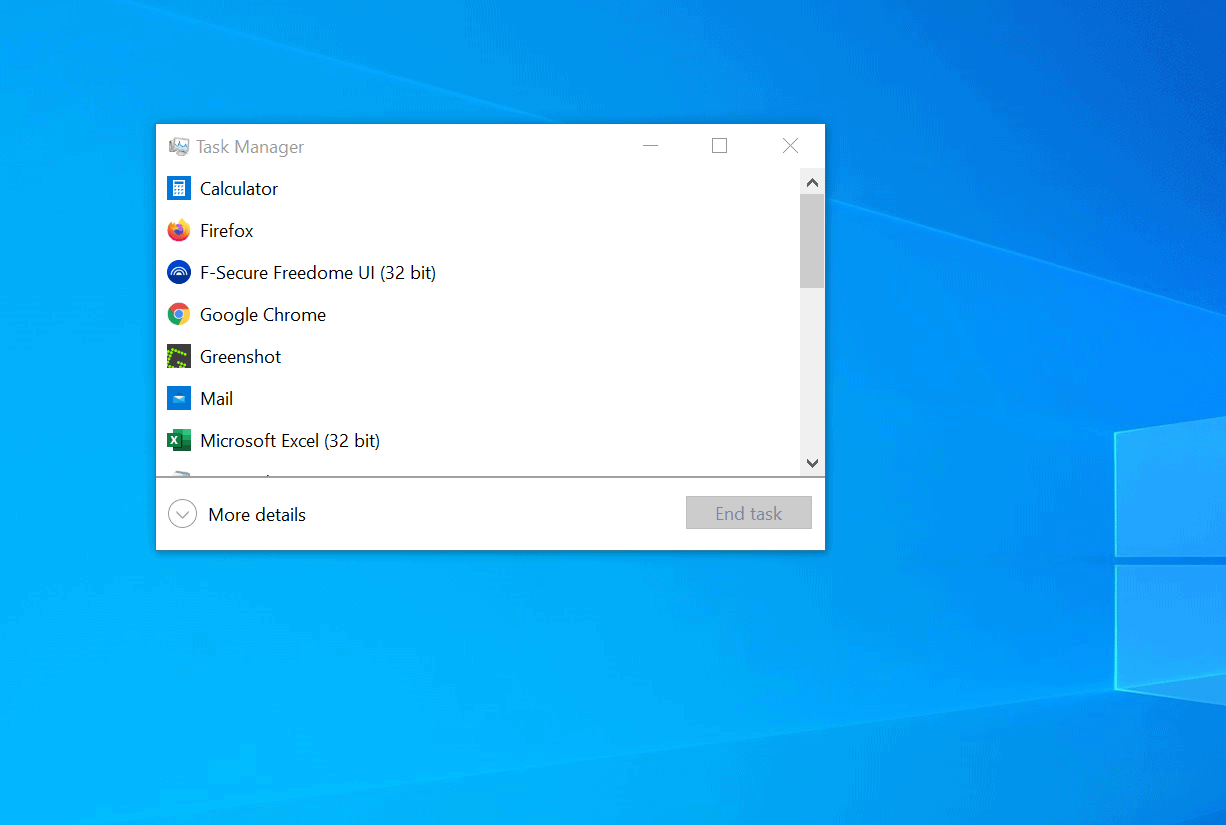This screenshot has height=825, width=1226.
Task: Click the Microsoft Excel icon
Action: coord(178,440)
